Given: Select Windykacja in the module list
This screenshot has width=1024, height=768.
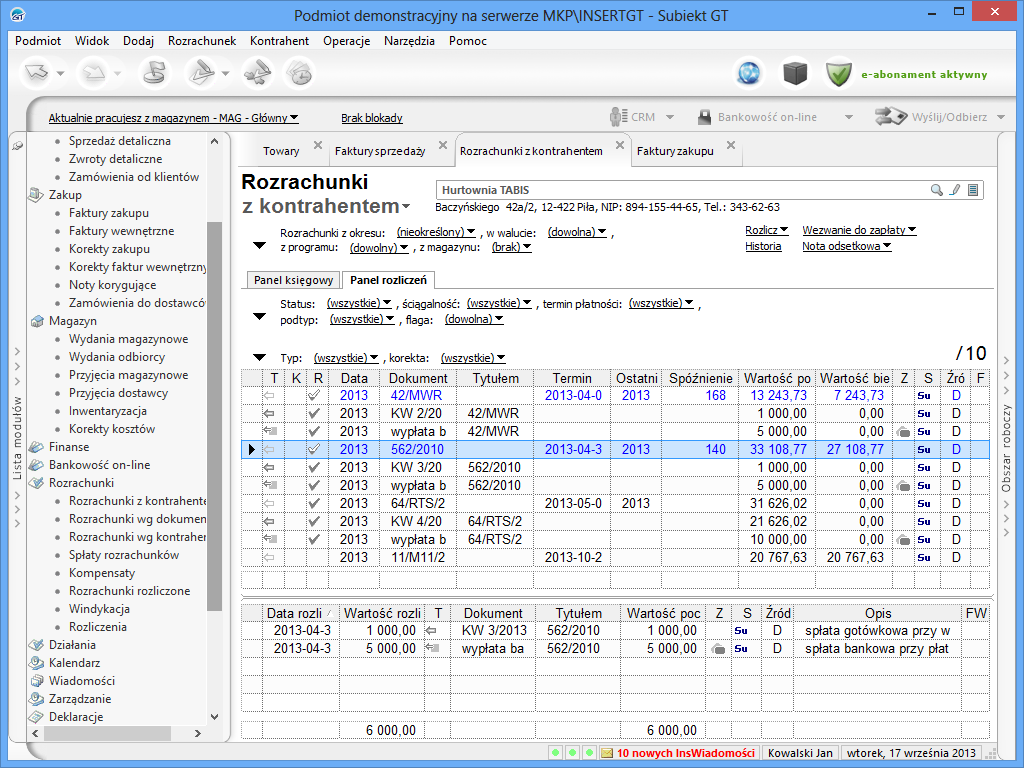Looking at the screenshot, I should 99,609.
